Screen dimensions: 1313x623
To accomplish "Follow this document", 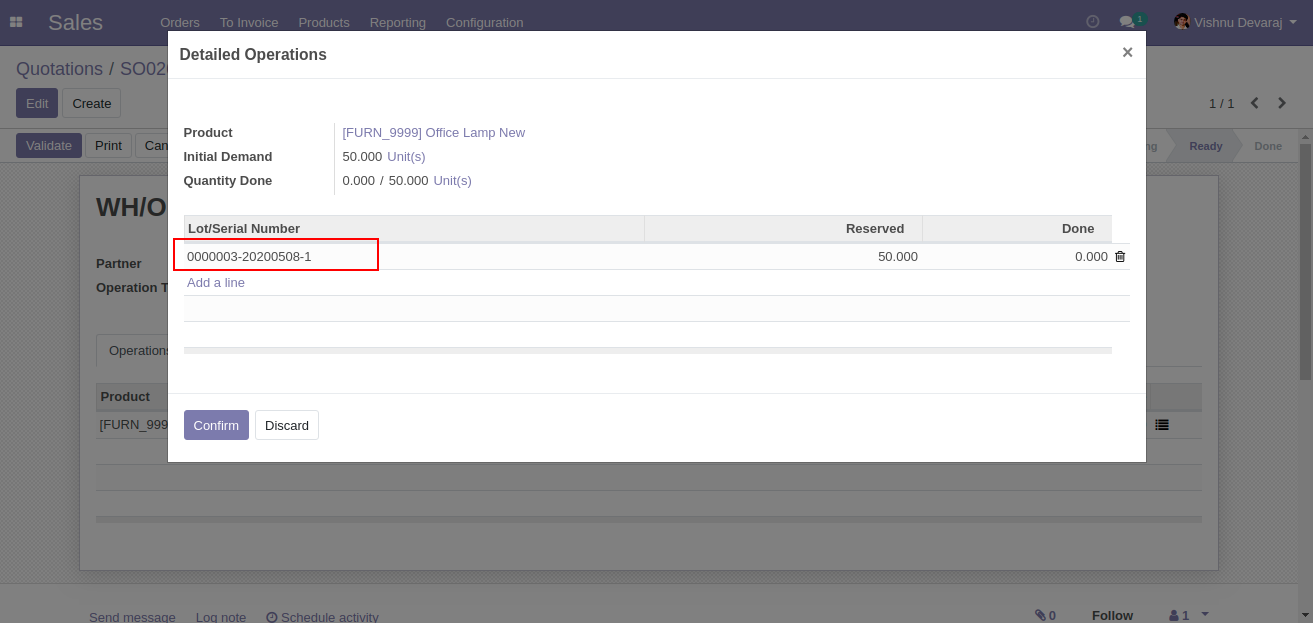I will click(x=1112, y=615).
